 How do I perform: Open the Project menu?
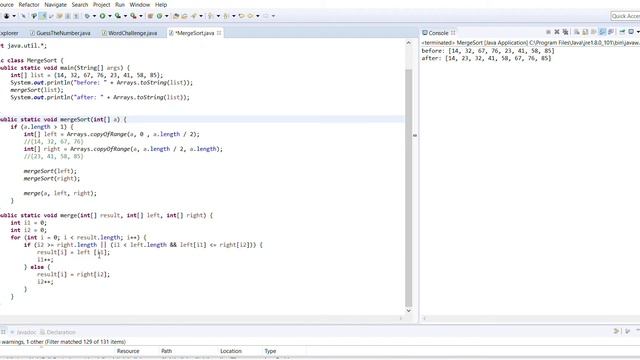pos(102,4)
